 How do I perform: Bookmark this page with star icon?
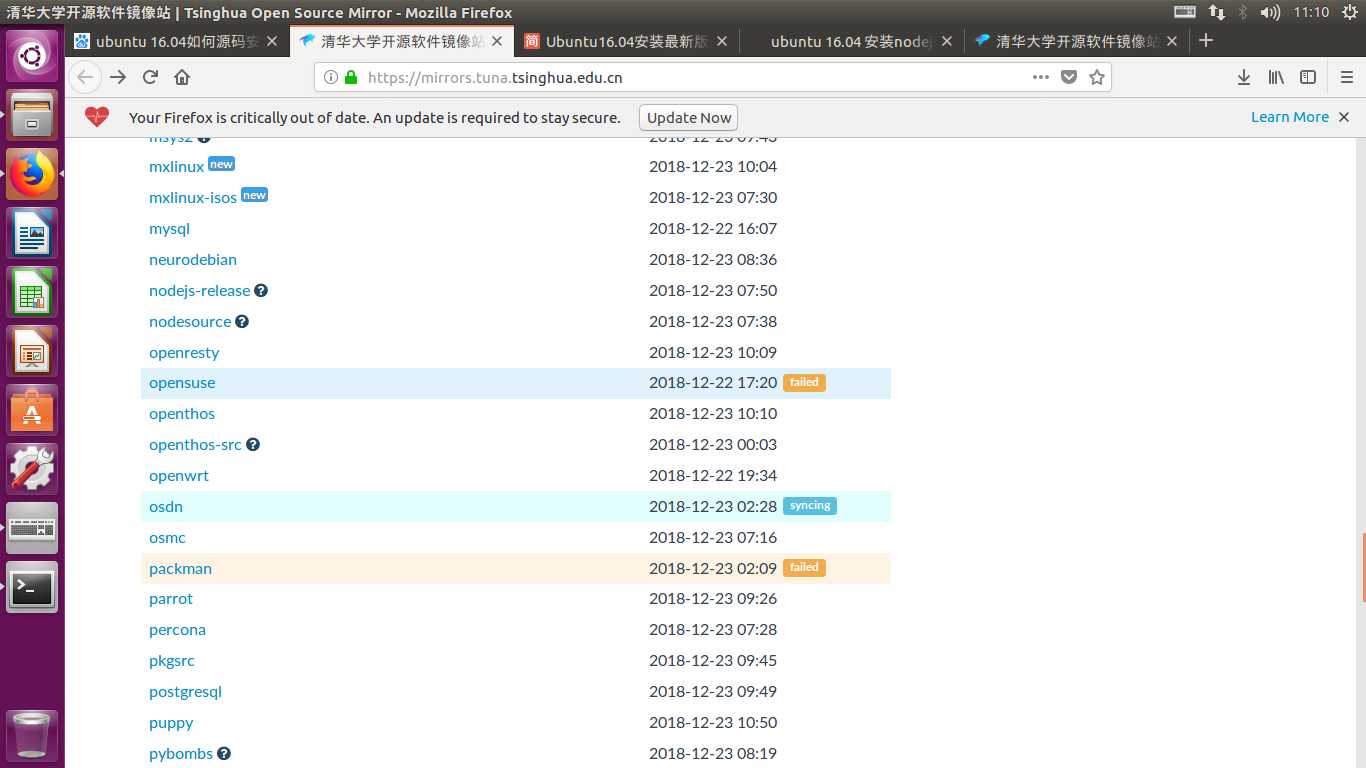point(1097,77)
